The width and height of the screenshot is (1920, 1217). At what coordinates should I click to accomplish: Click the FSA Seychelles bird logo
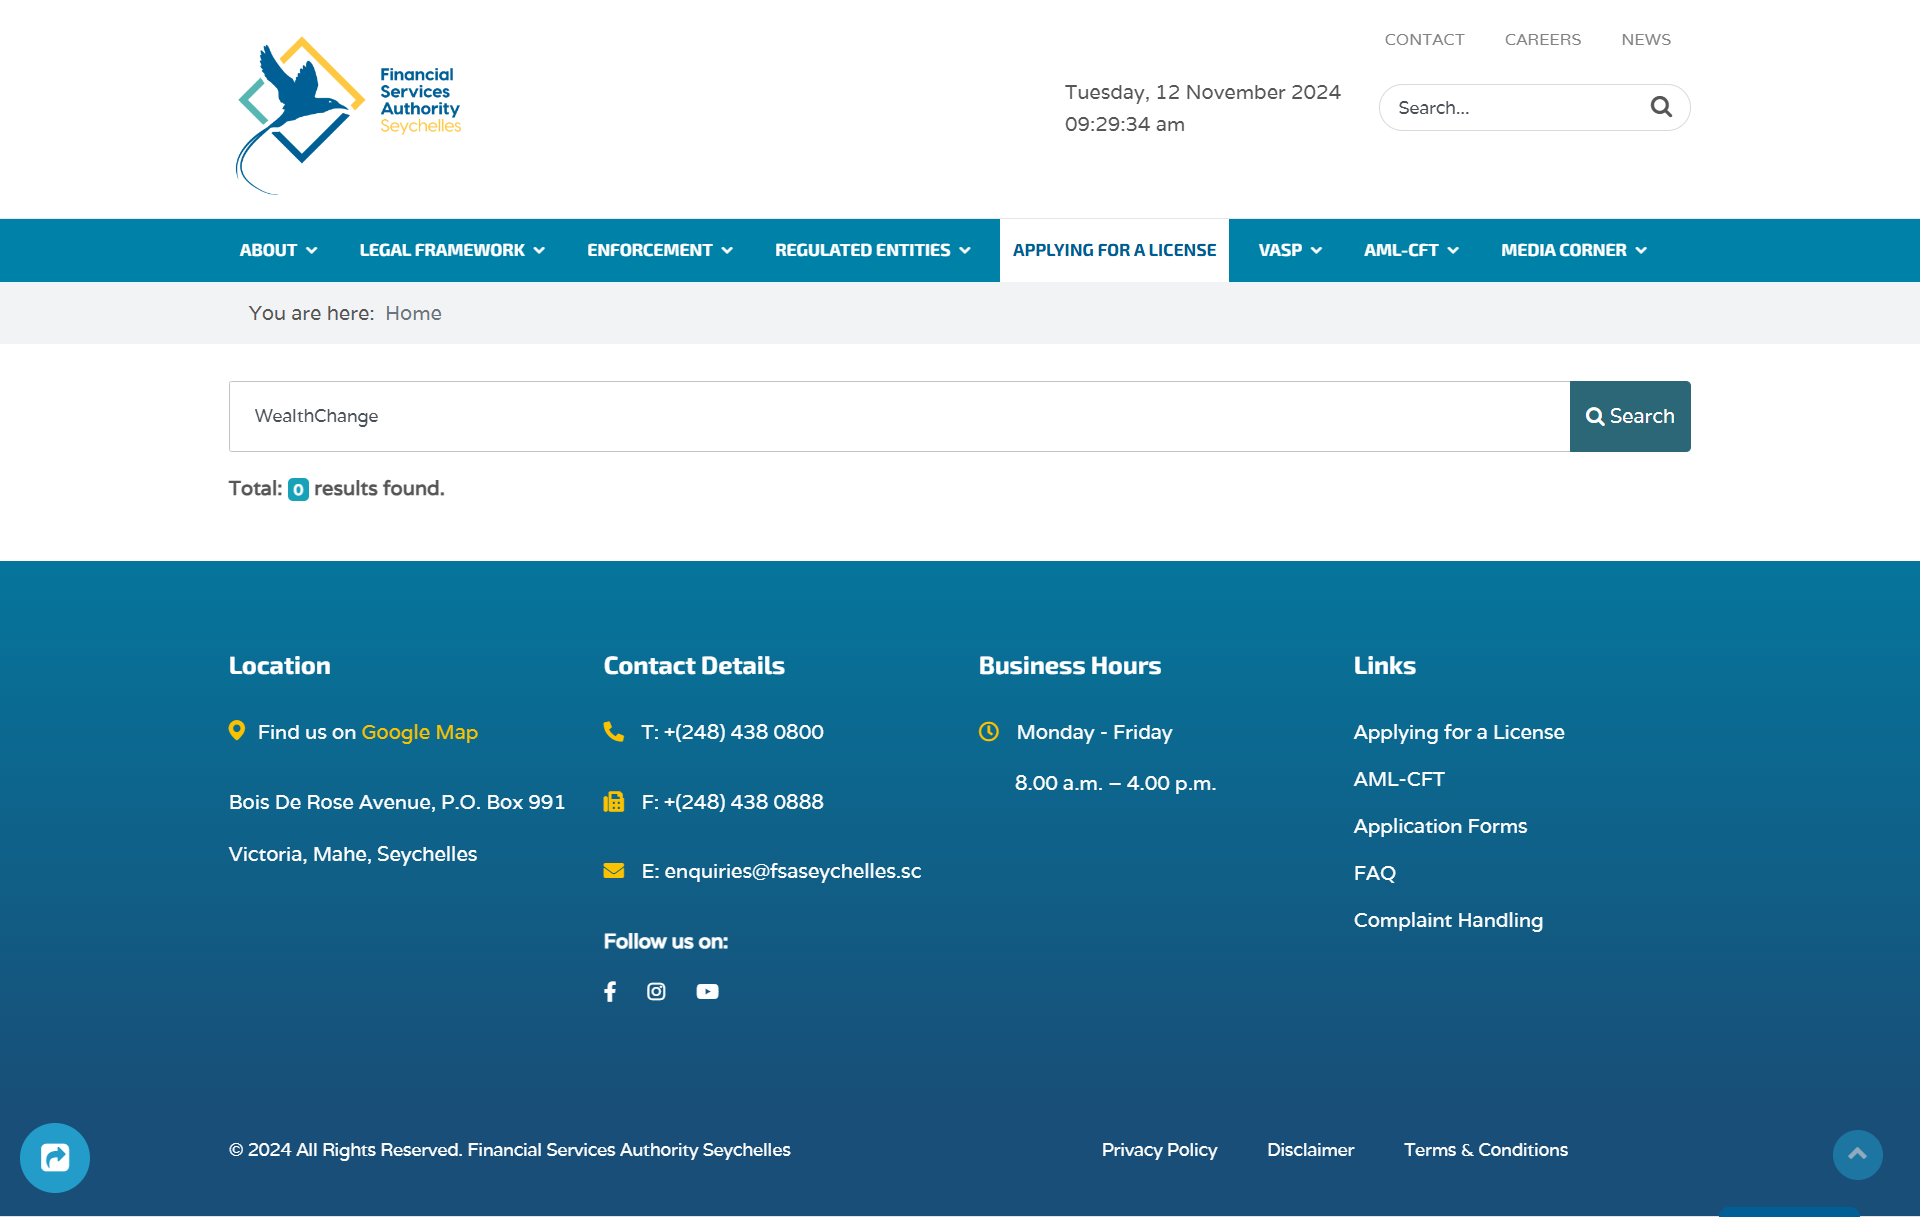347,115
